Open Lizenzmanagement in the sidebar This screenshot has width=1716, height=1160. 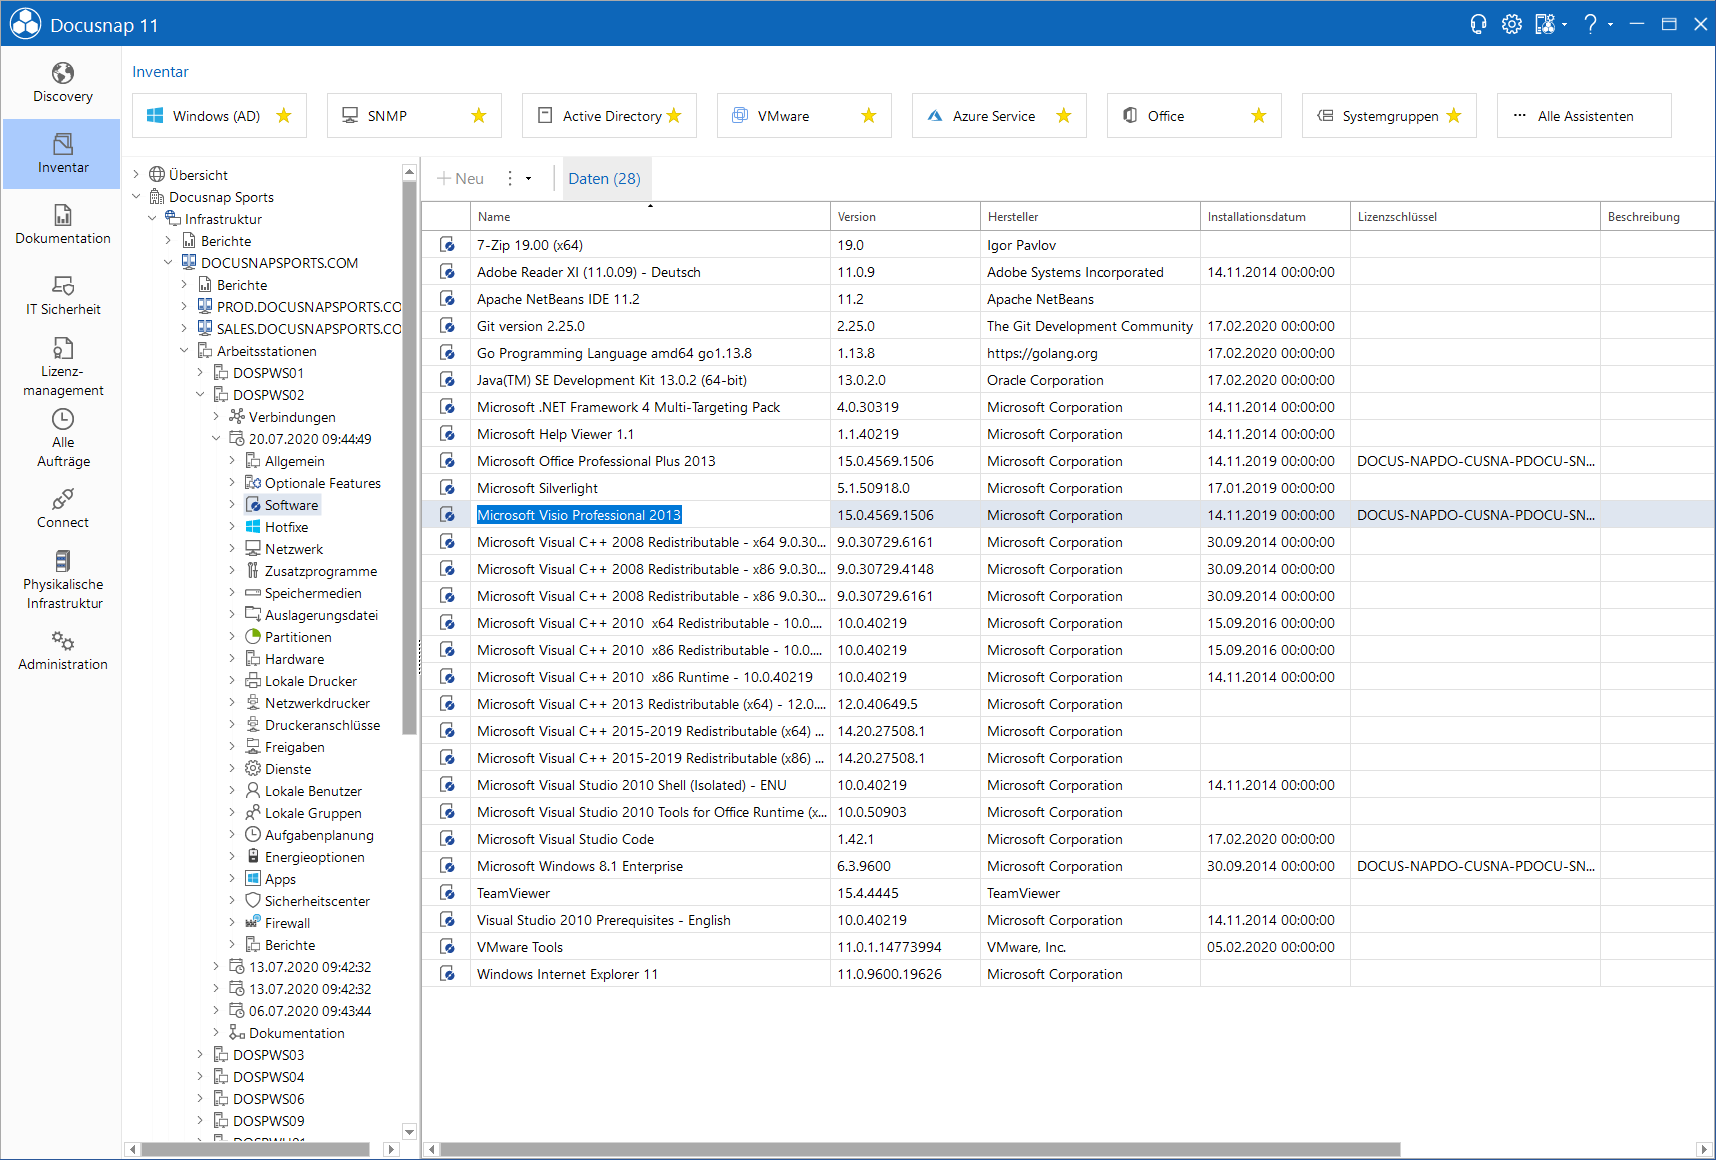(62, 367)
